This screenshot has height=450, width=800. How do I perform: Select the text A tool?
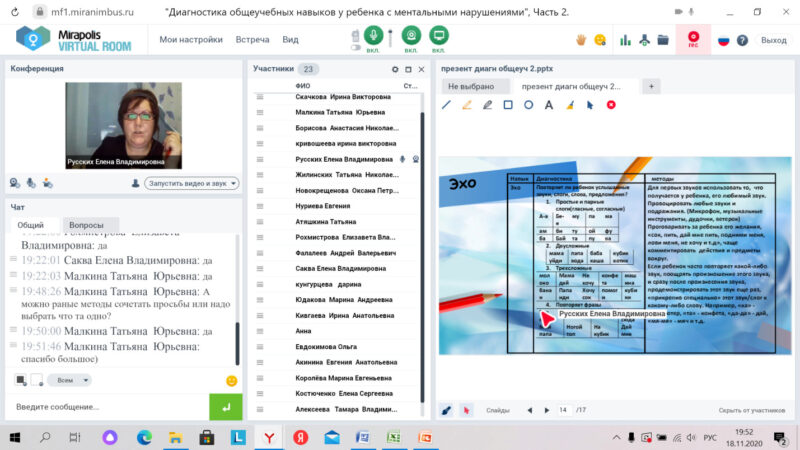click(549, 105)
